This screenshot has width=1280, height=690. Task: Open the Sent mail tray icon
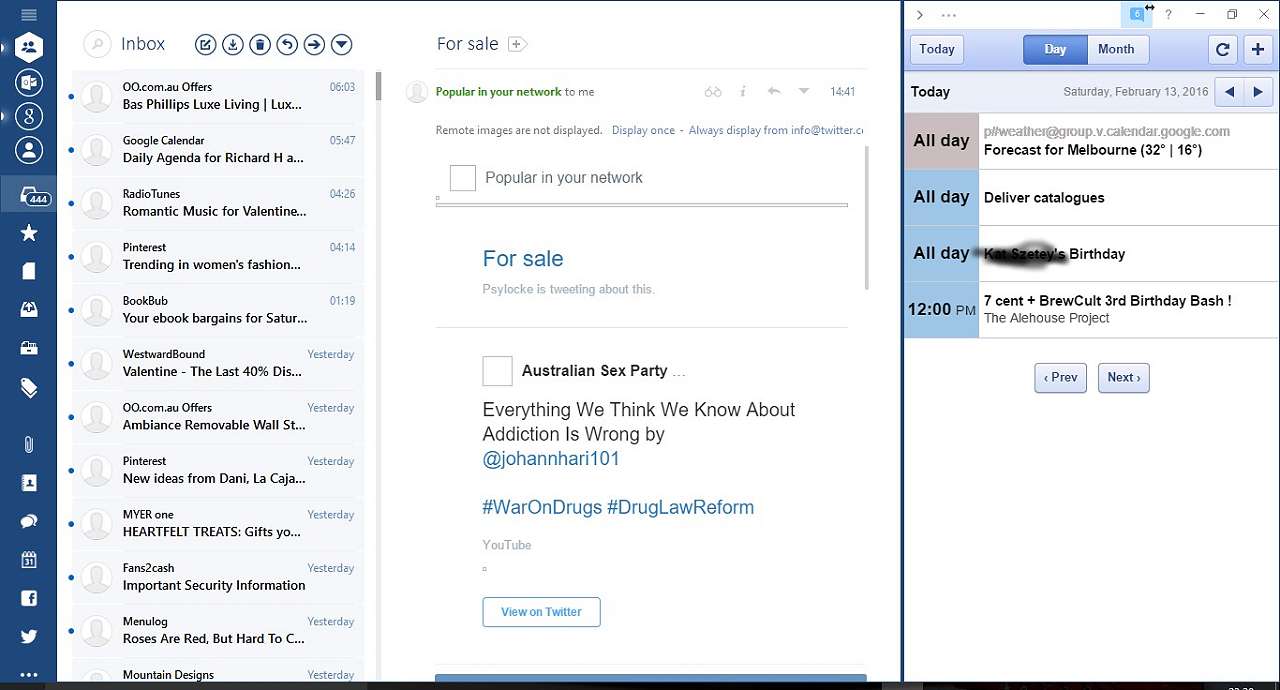(29, 310)
